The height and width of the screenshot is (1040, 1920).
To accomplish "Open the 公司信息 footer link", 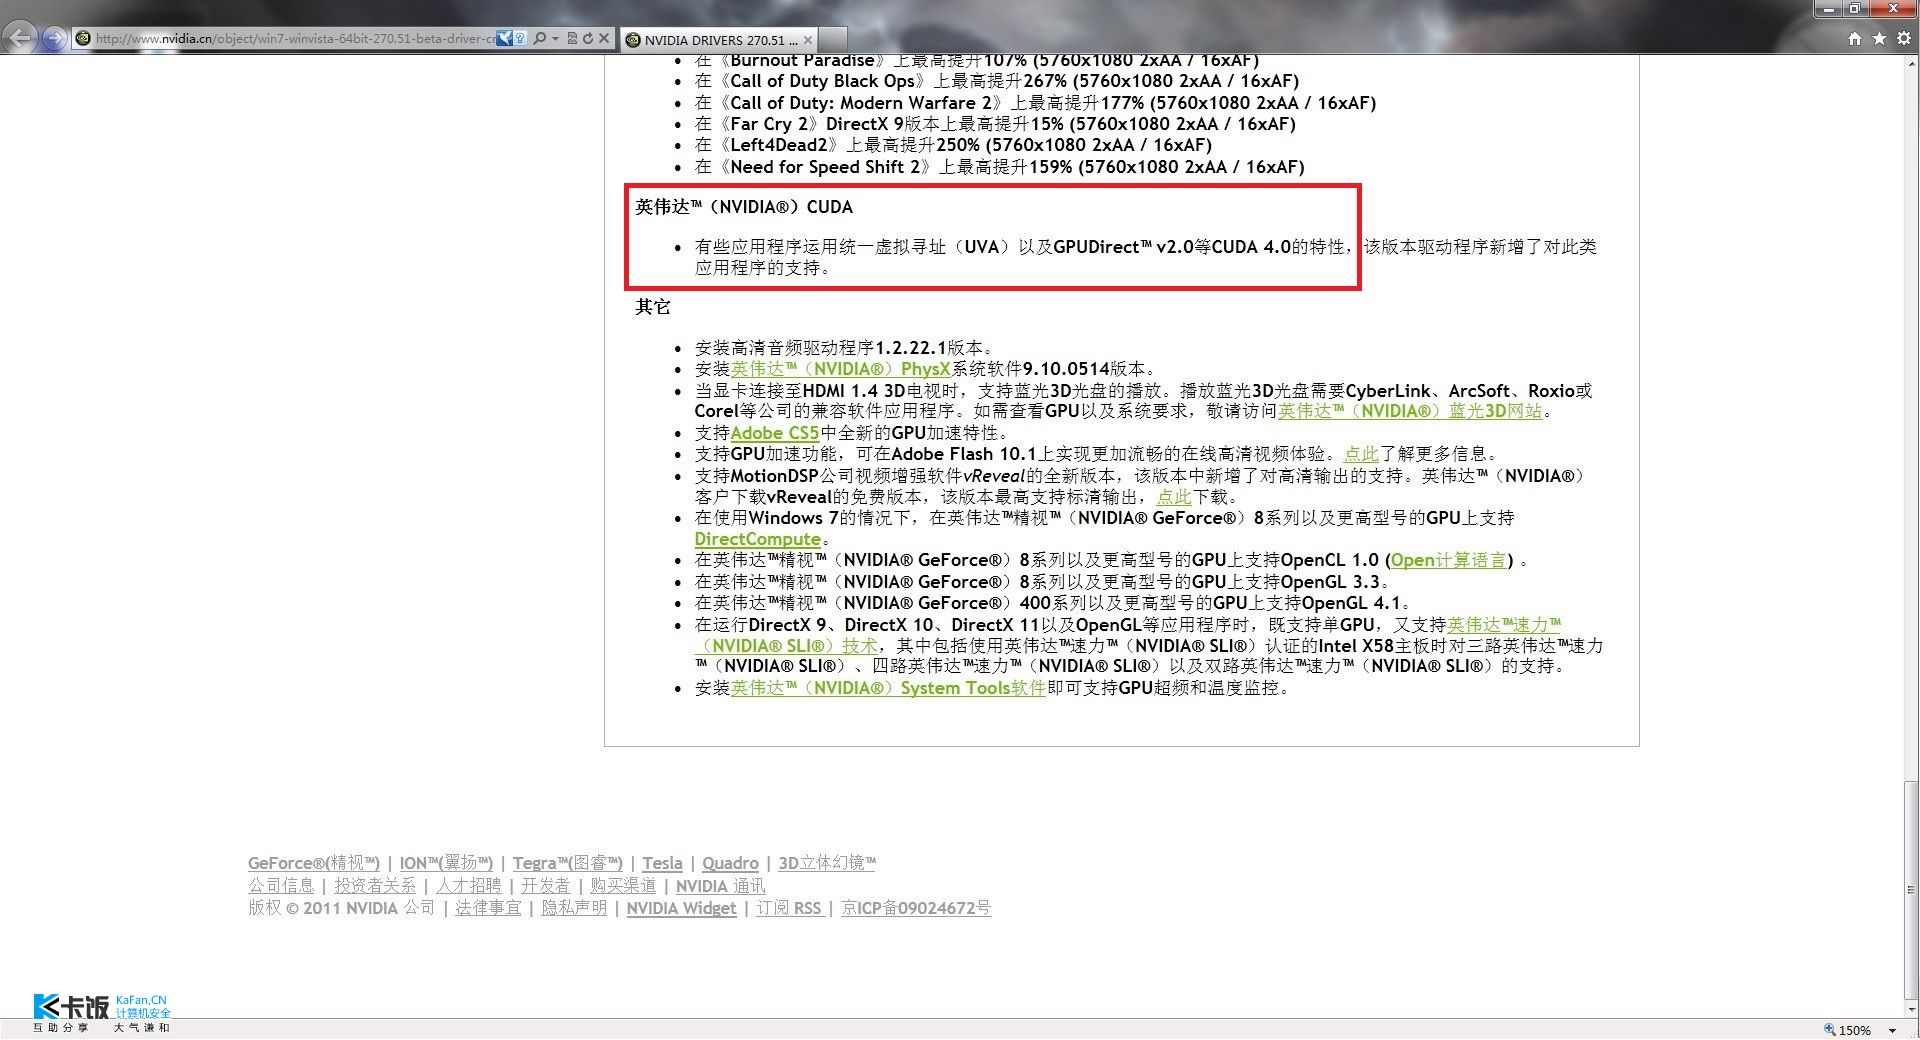I will pos(281,886).
